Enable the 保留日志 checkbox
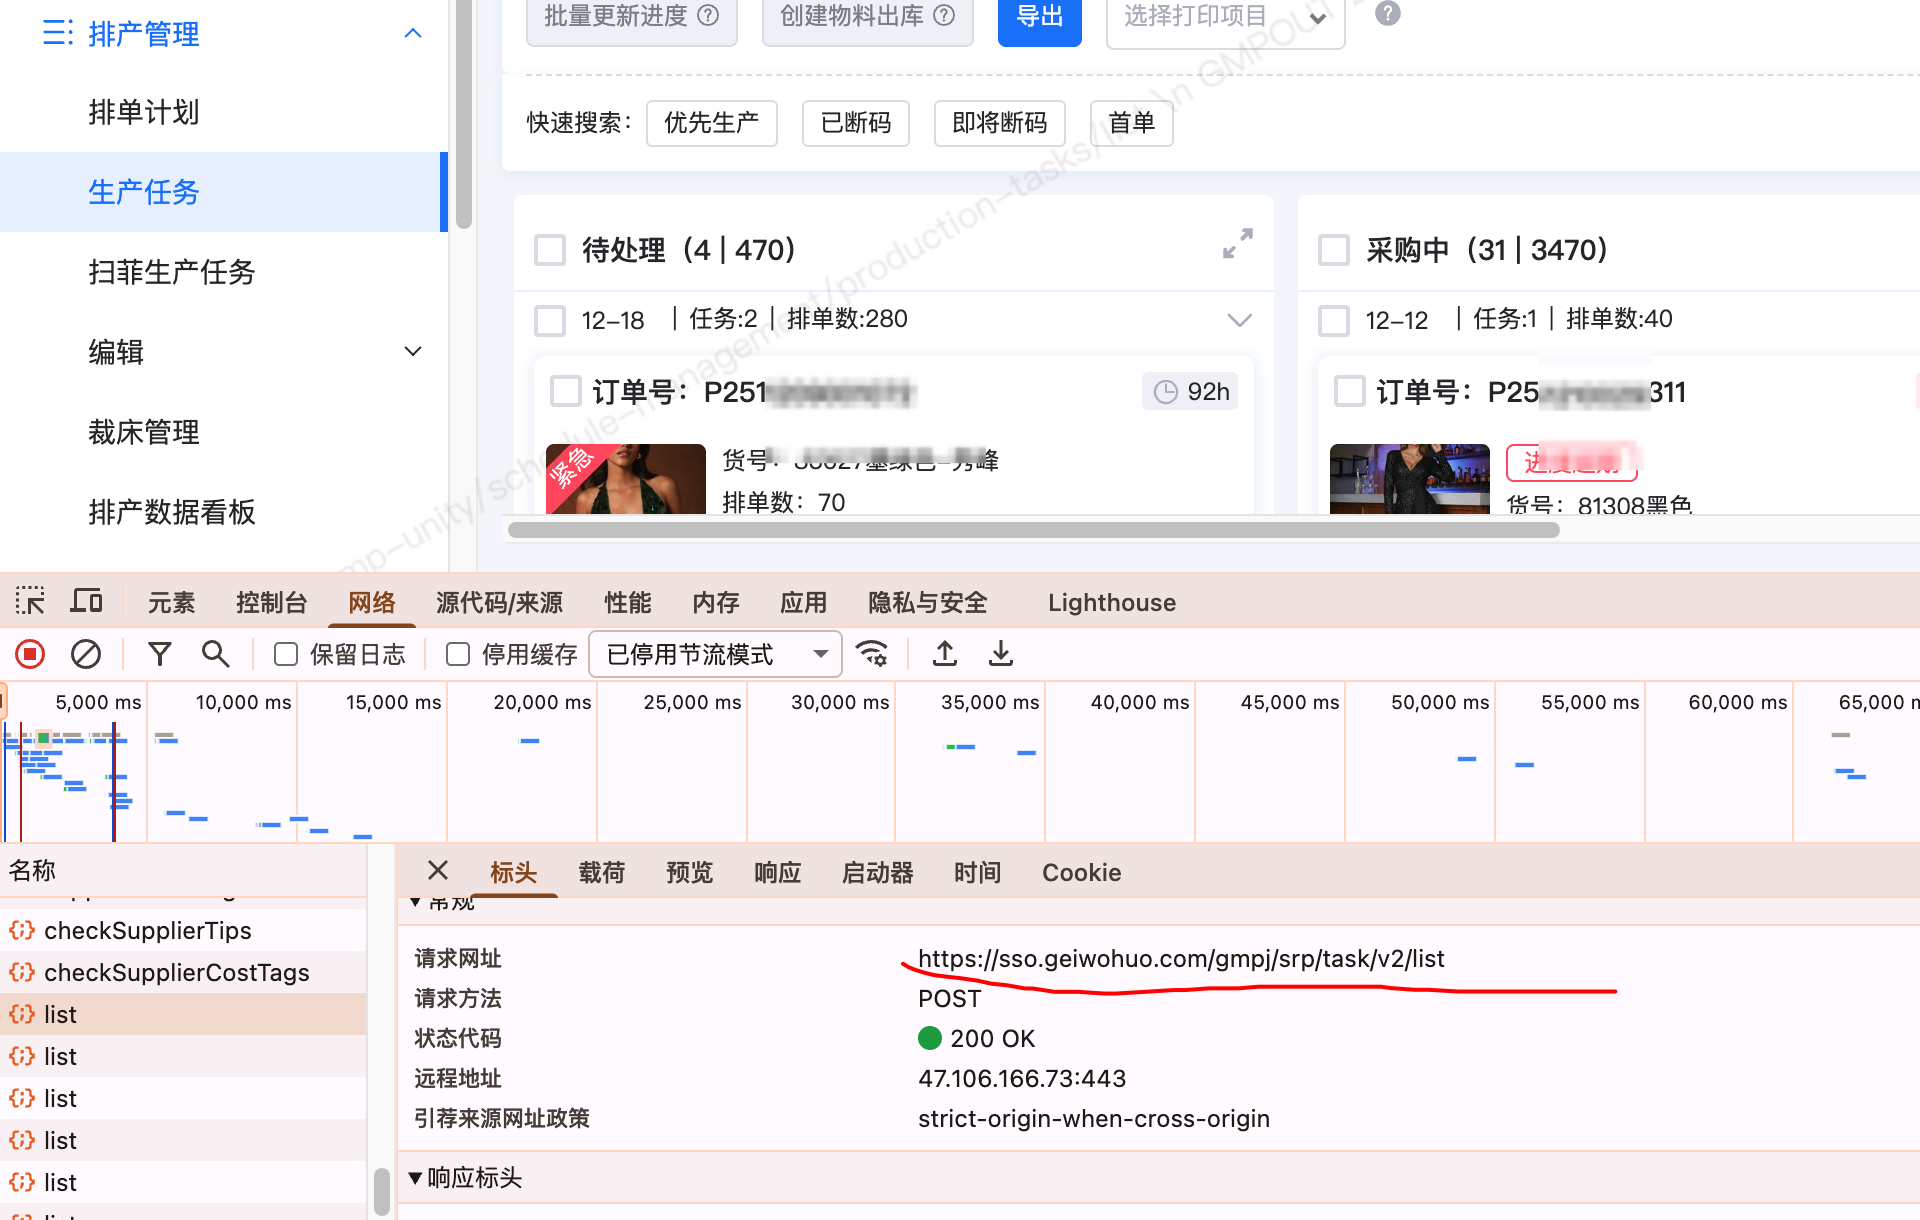The width and height of the screenshot is (1920, 1220). click(x=286, y=655)
